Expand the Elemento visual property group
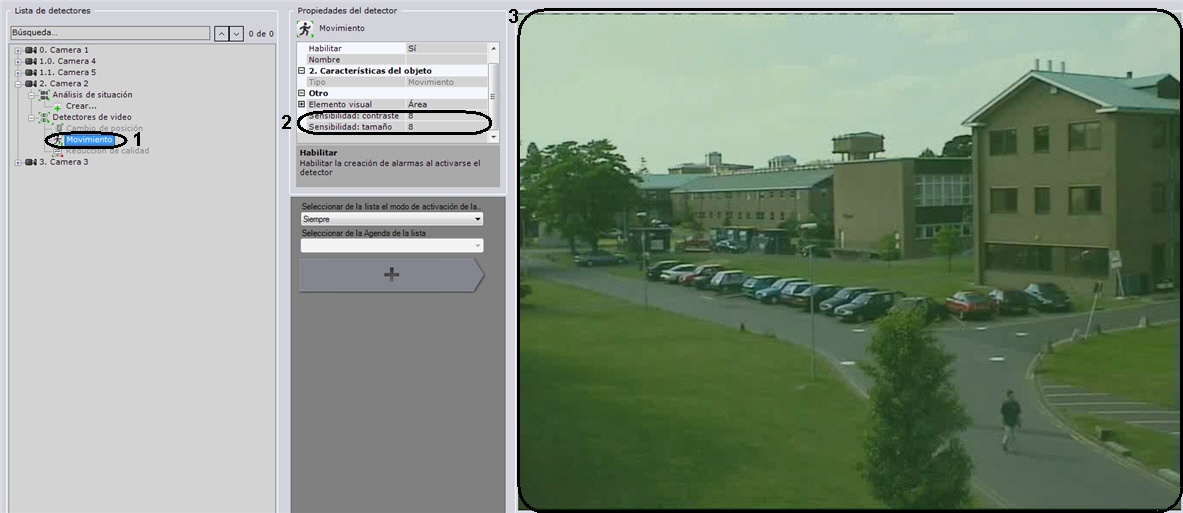The height and width of the screenshot is (513, 1183). pos(302,104)
